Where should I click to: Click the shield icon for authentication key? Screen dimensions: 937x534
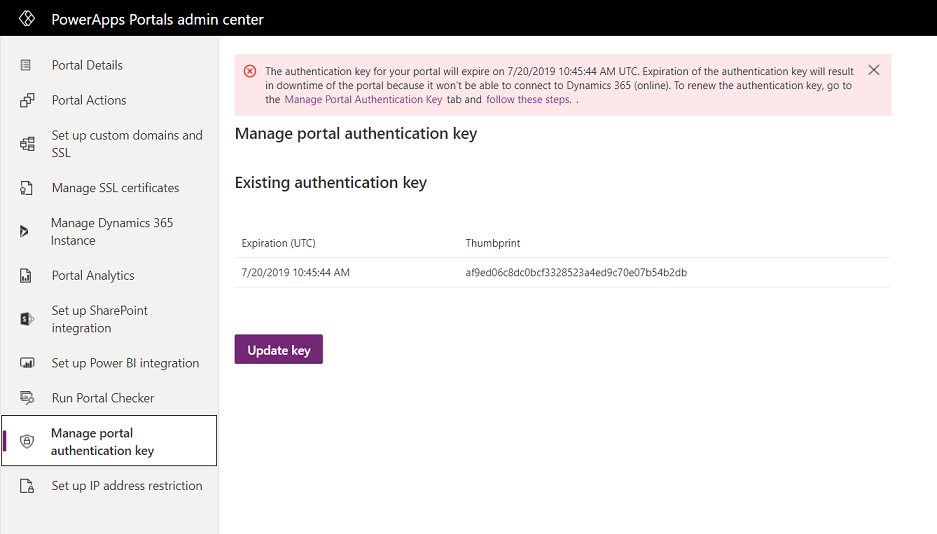pyautogui.click(x=27, y=441)
